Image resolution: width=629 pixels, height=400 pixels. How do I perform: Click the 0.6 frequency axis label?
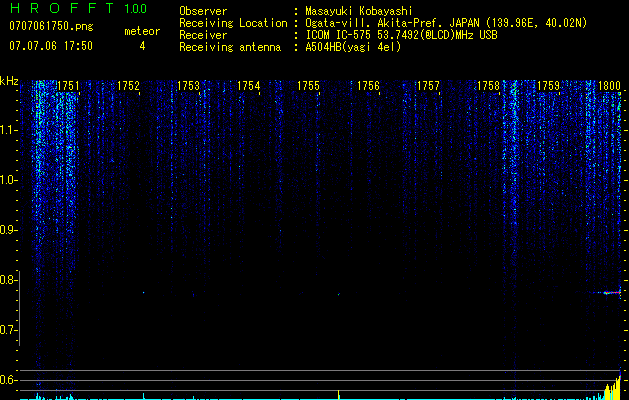pyautogui.click(x=8, y=380)
